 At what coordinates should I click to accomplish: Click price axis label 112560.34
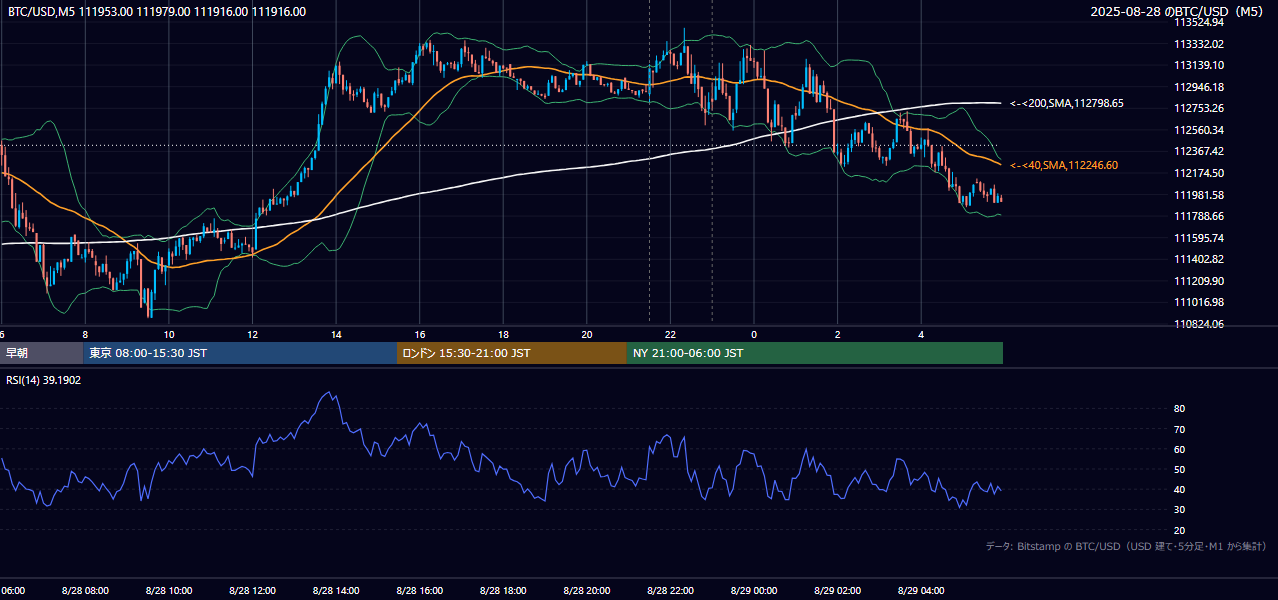point(1200,130)
